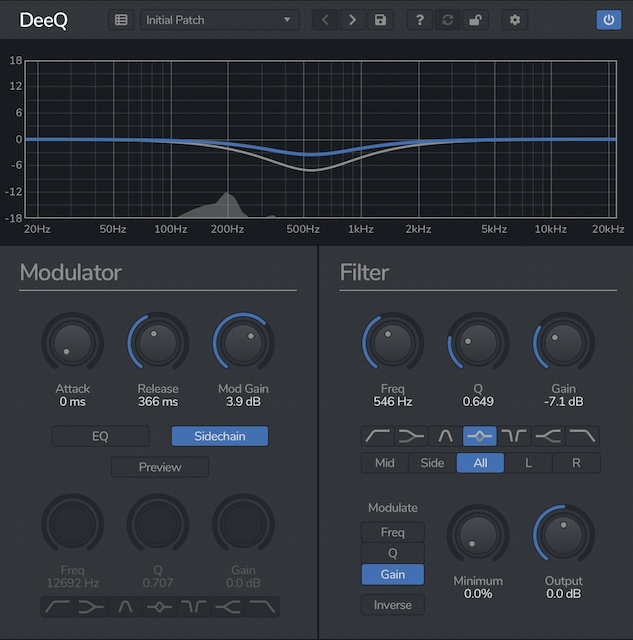This screenshot has width=633, height=640.
Task: Click the Preview button
Action: (x=160, y=467)
